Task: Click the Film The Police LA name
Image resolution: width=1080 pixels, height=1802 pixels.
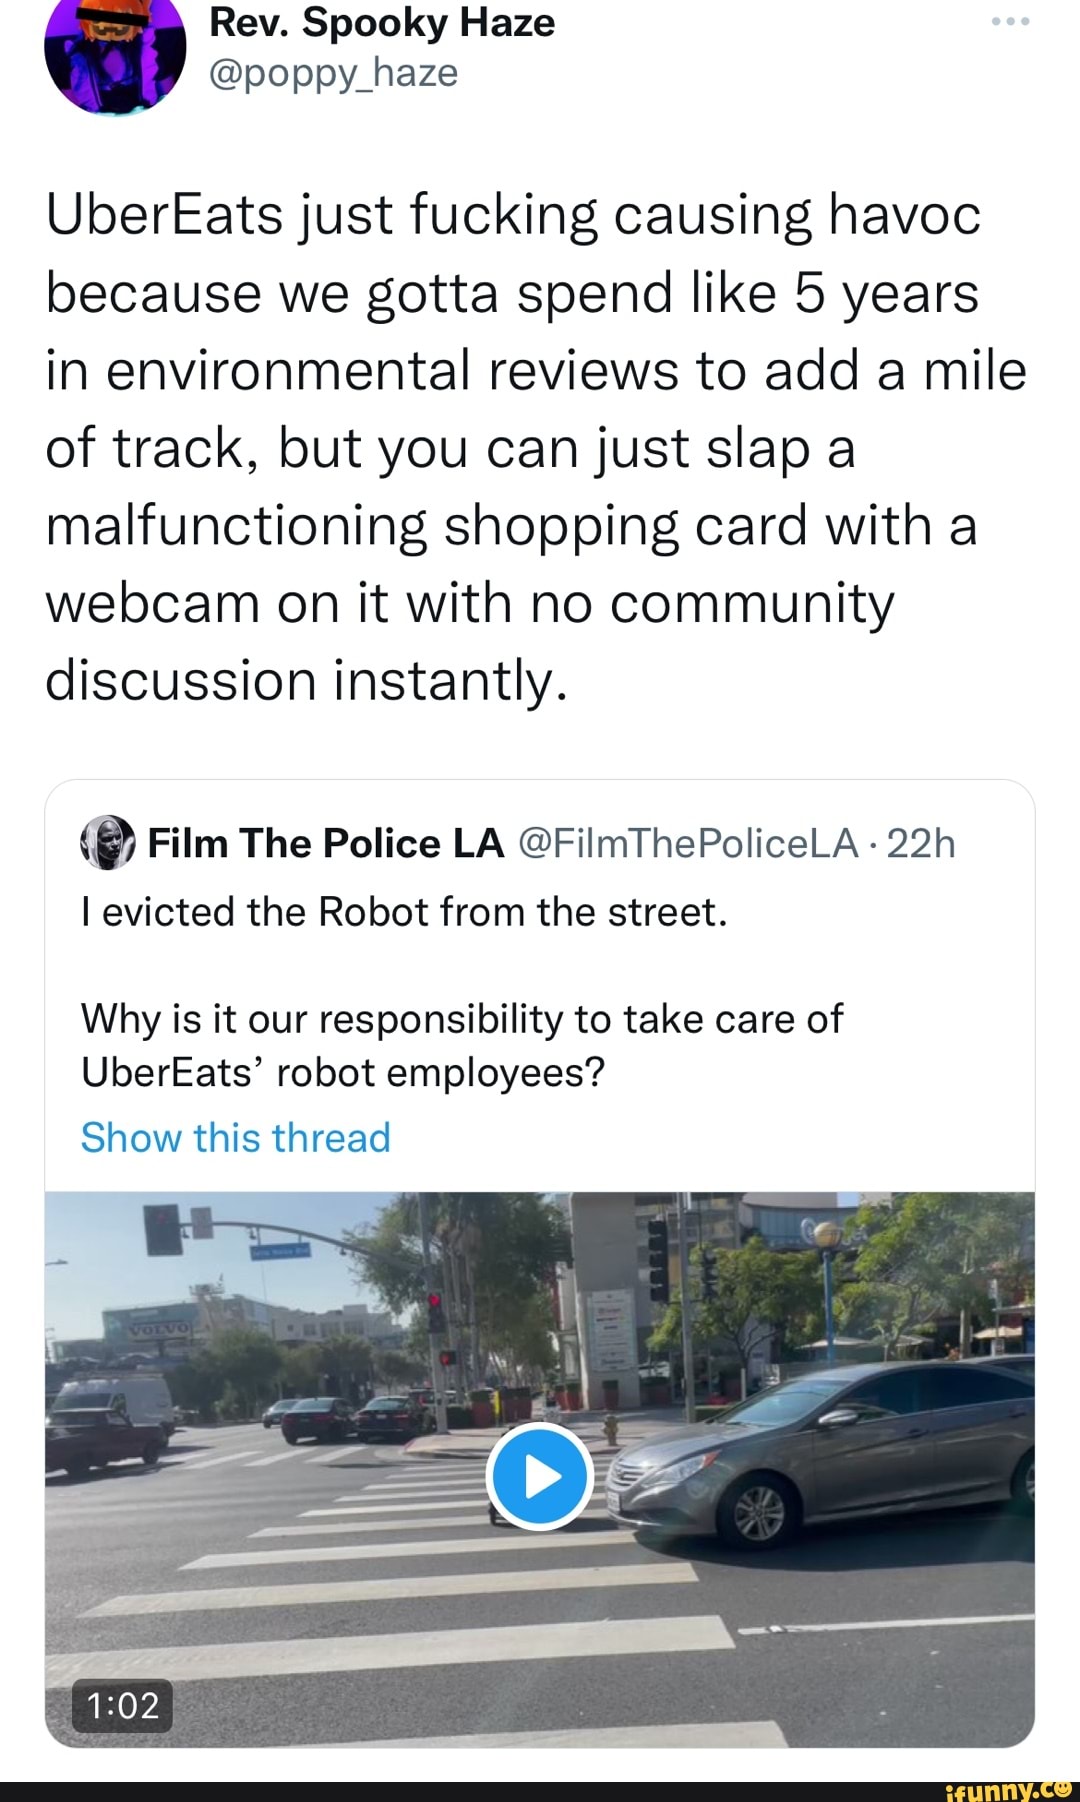Action: click(326, 843)
